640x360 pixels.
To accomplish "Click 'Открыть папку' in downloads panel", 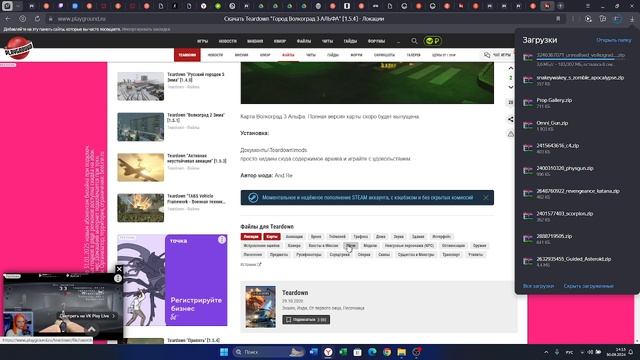I will 613,40.
